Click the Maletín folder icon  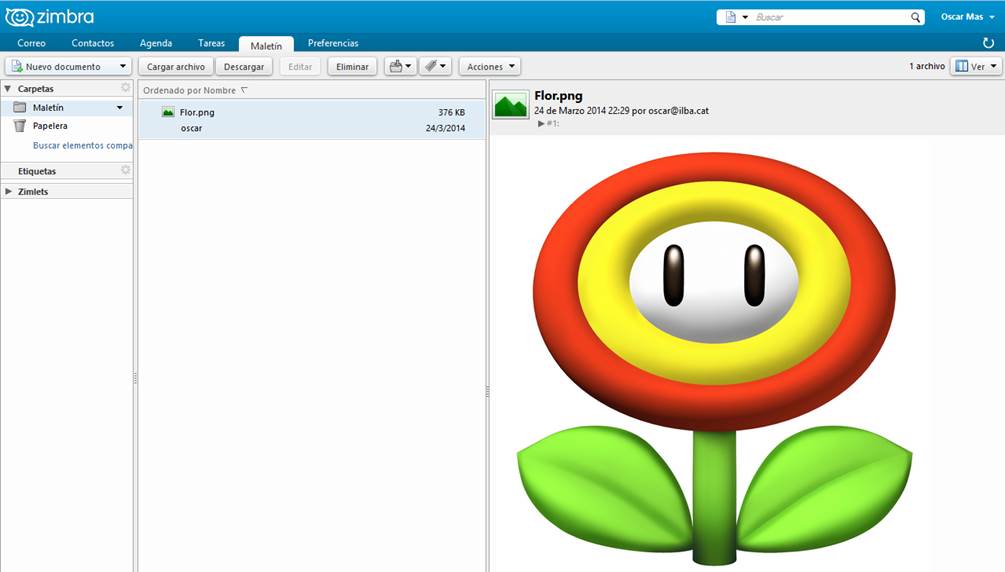(21, 107)
